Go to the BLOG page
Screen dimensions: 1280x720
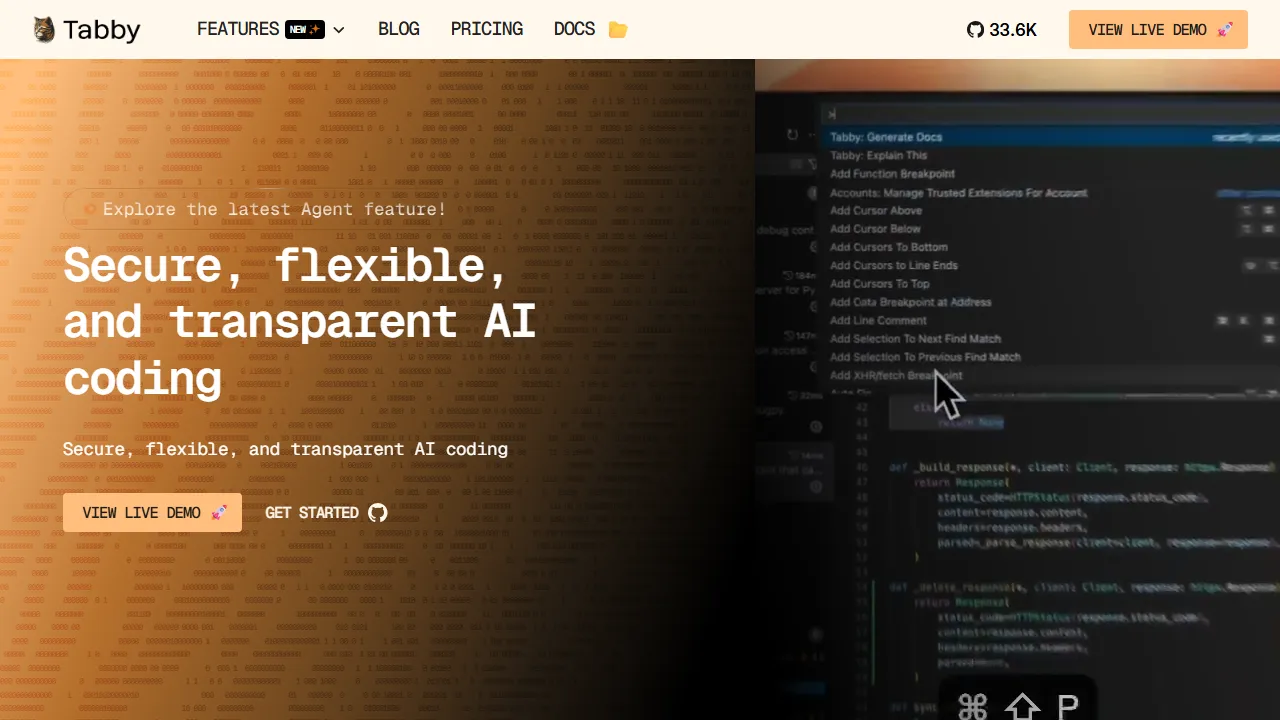(399, 29)
